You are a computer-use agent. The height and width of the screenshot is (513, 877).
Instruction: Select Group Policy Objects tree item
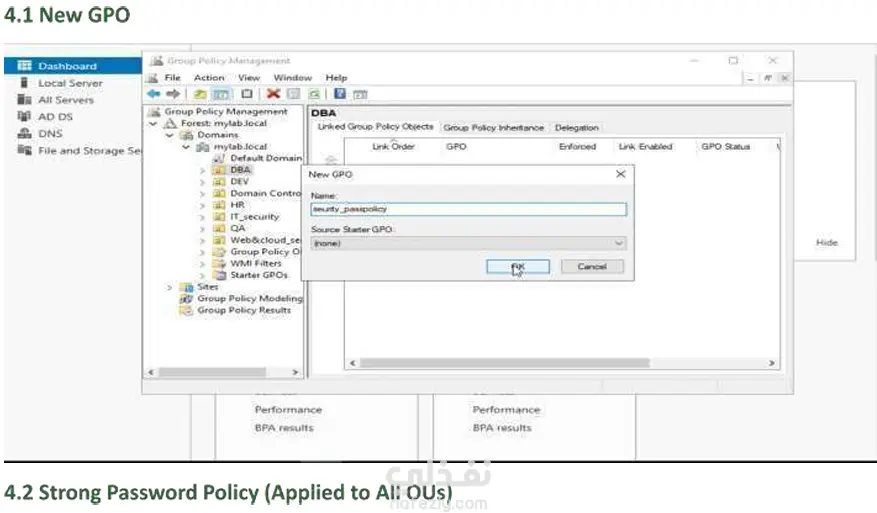coord(266,252)
